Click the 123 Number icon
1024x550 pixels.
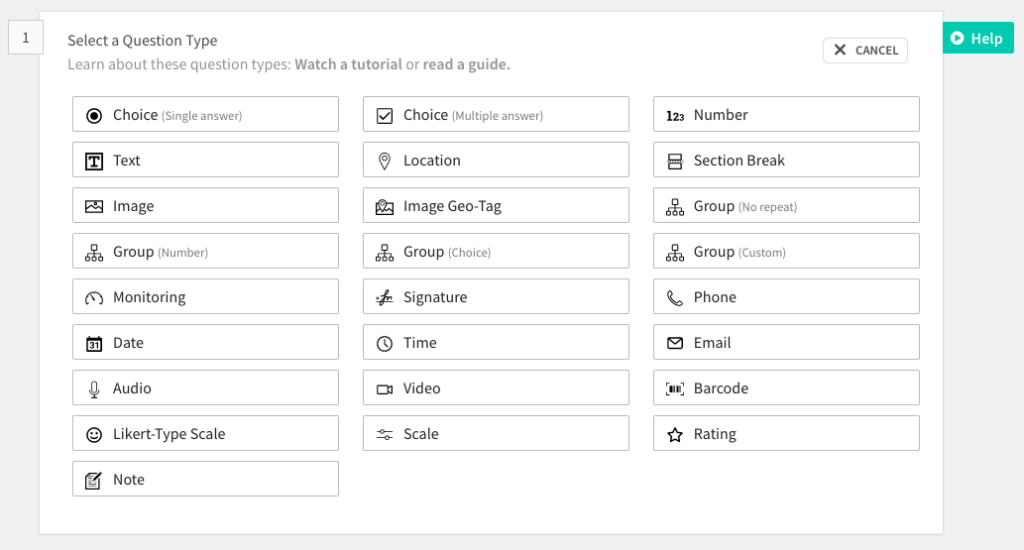click(x=675, y=116)
